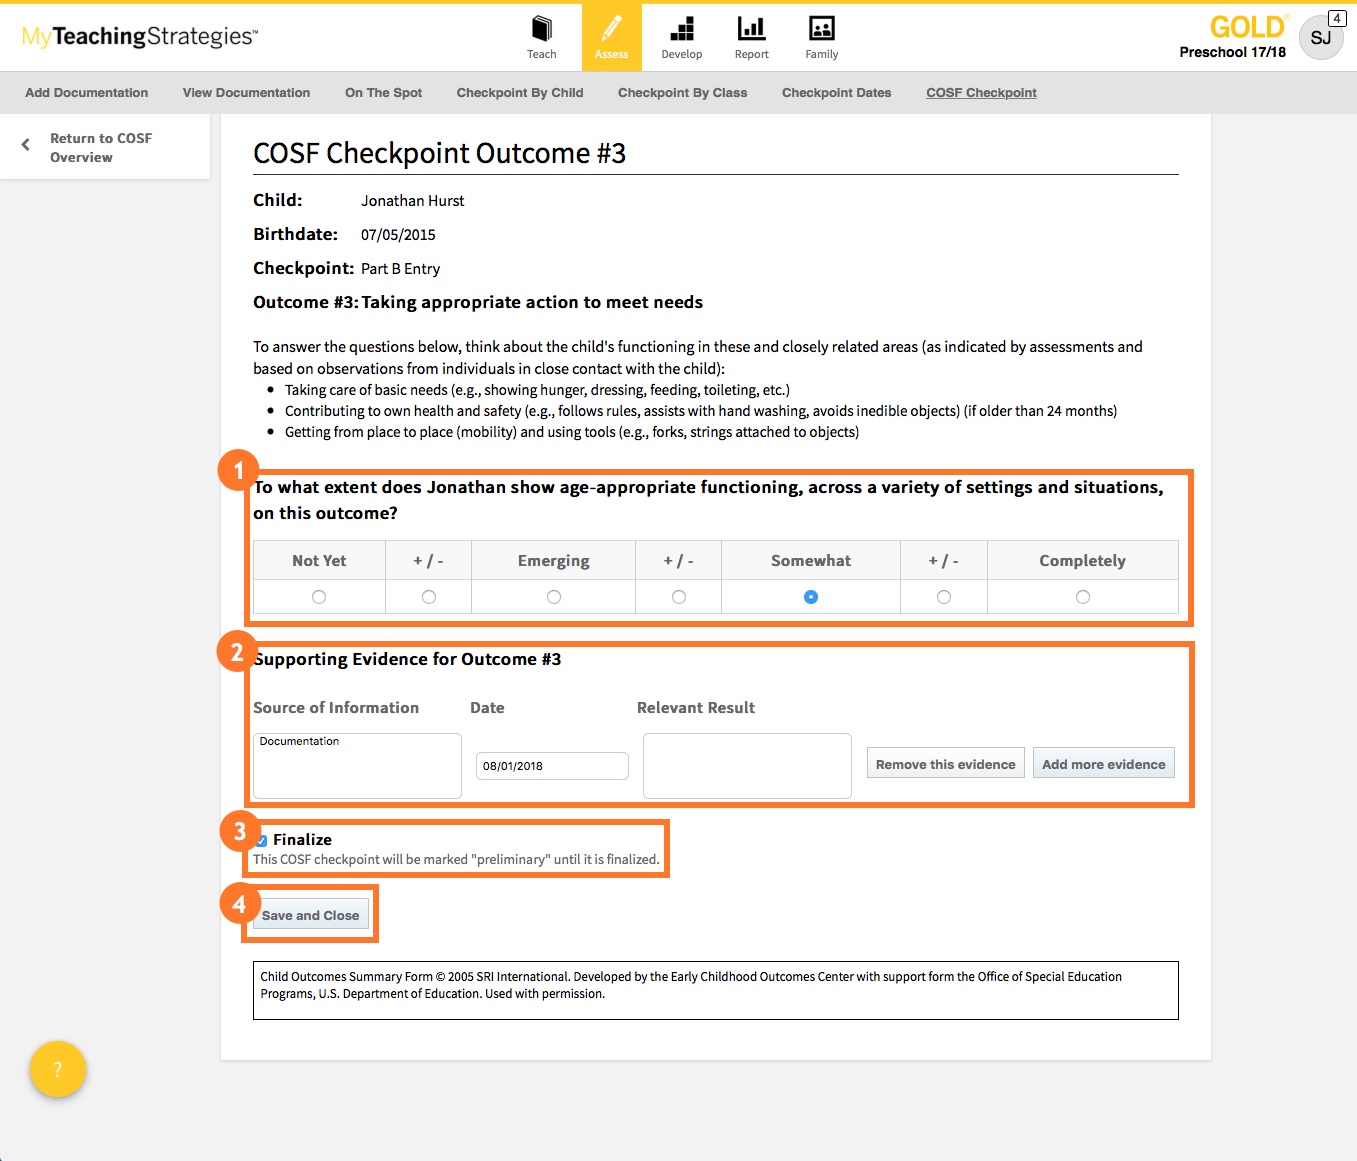Screen dimensions: 1357x1161
Task: Click Remove this evidence button
Action: 945,764
